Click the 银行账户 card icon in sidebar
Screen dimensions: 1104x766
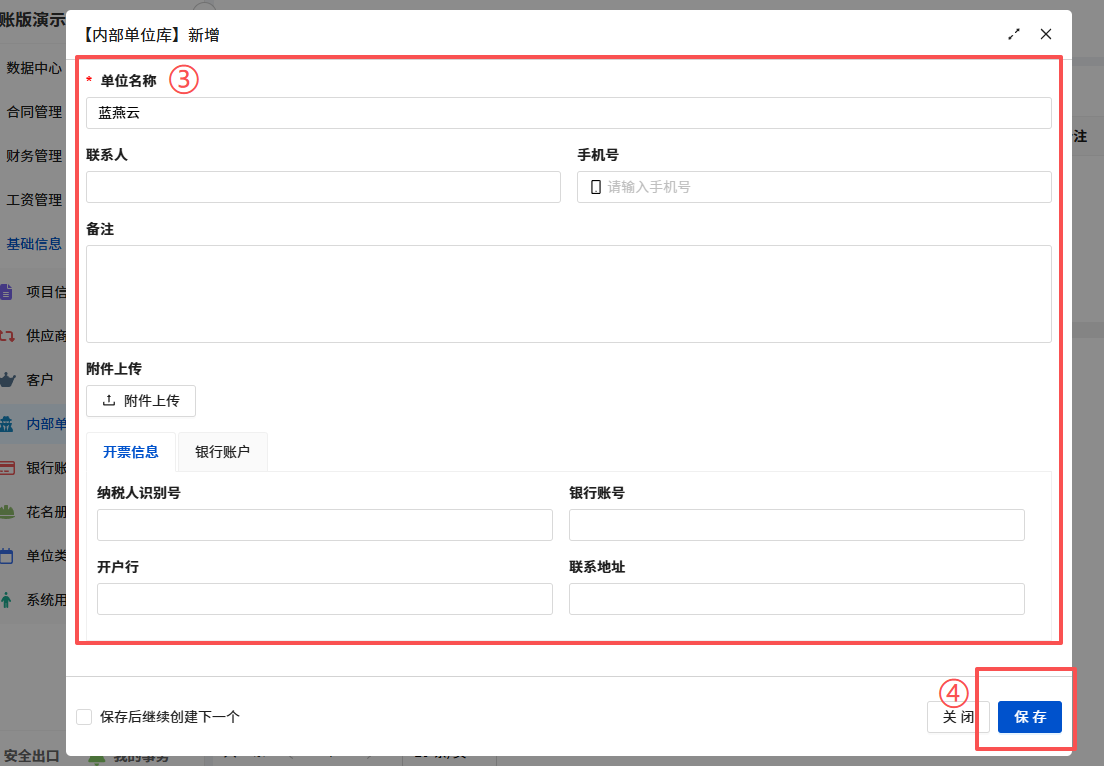point(6,467)
